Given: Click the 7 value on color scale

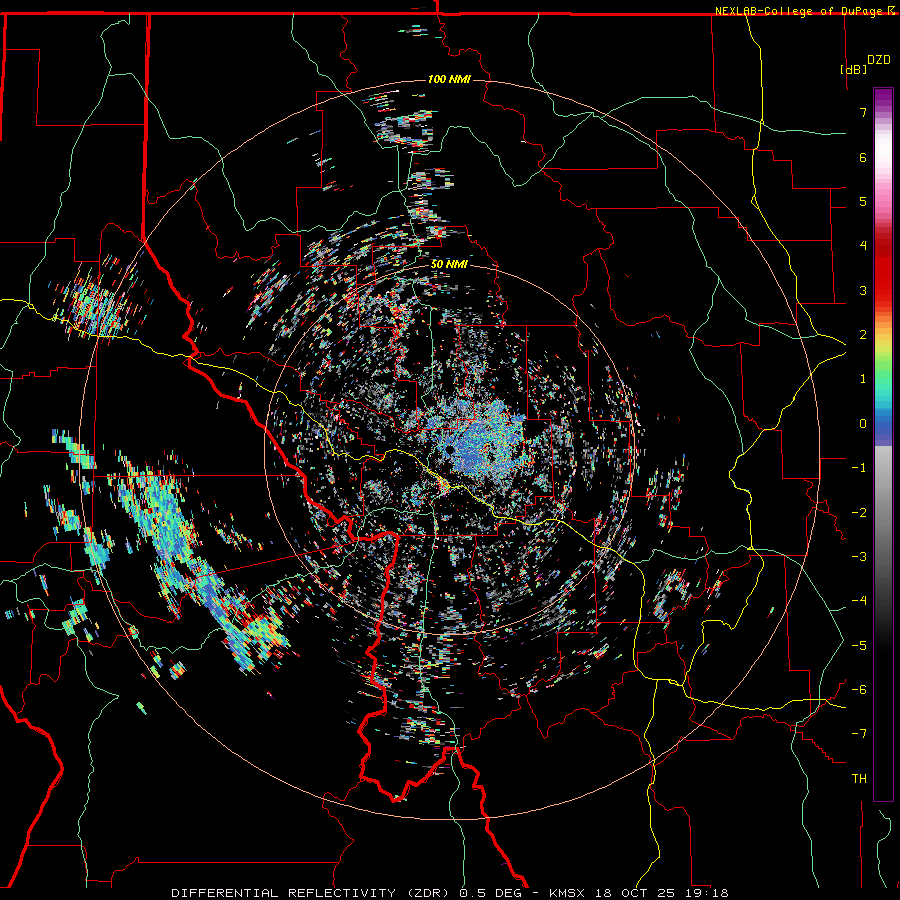Looking at the screenshot, I should pyautogui.click(x=863, y=112).
